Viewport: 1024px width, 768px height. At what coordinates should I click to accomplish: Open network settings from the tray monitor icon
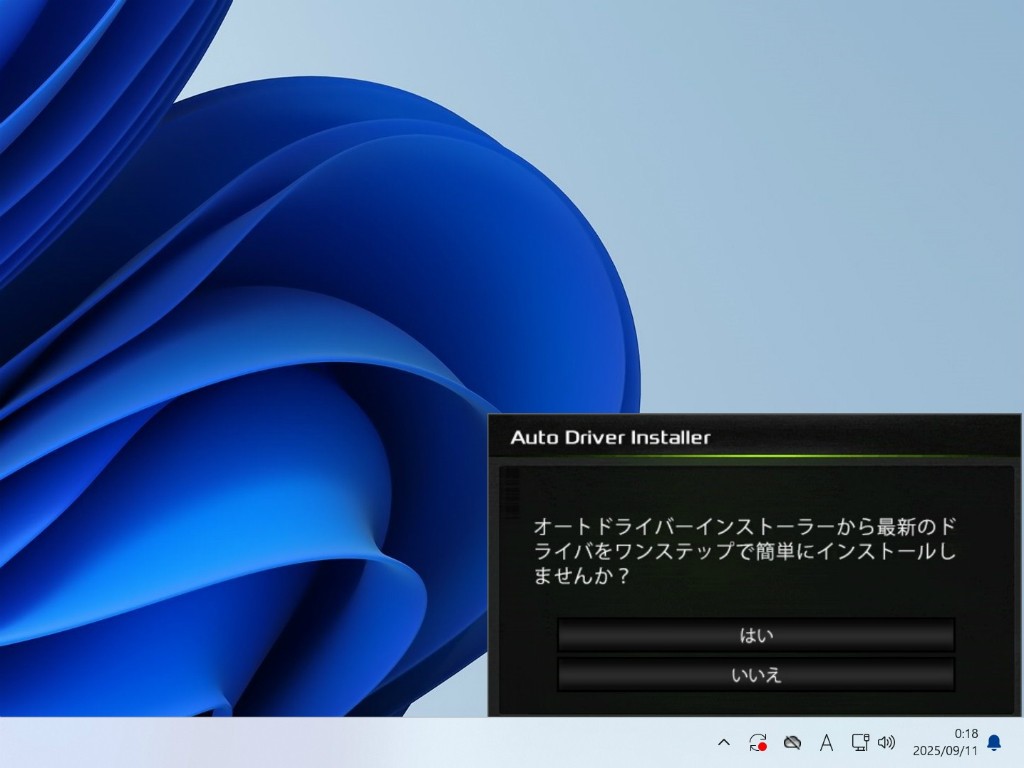[x=859, y=742]
